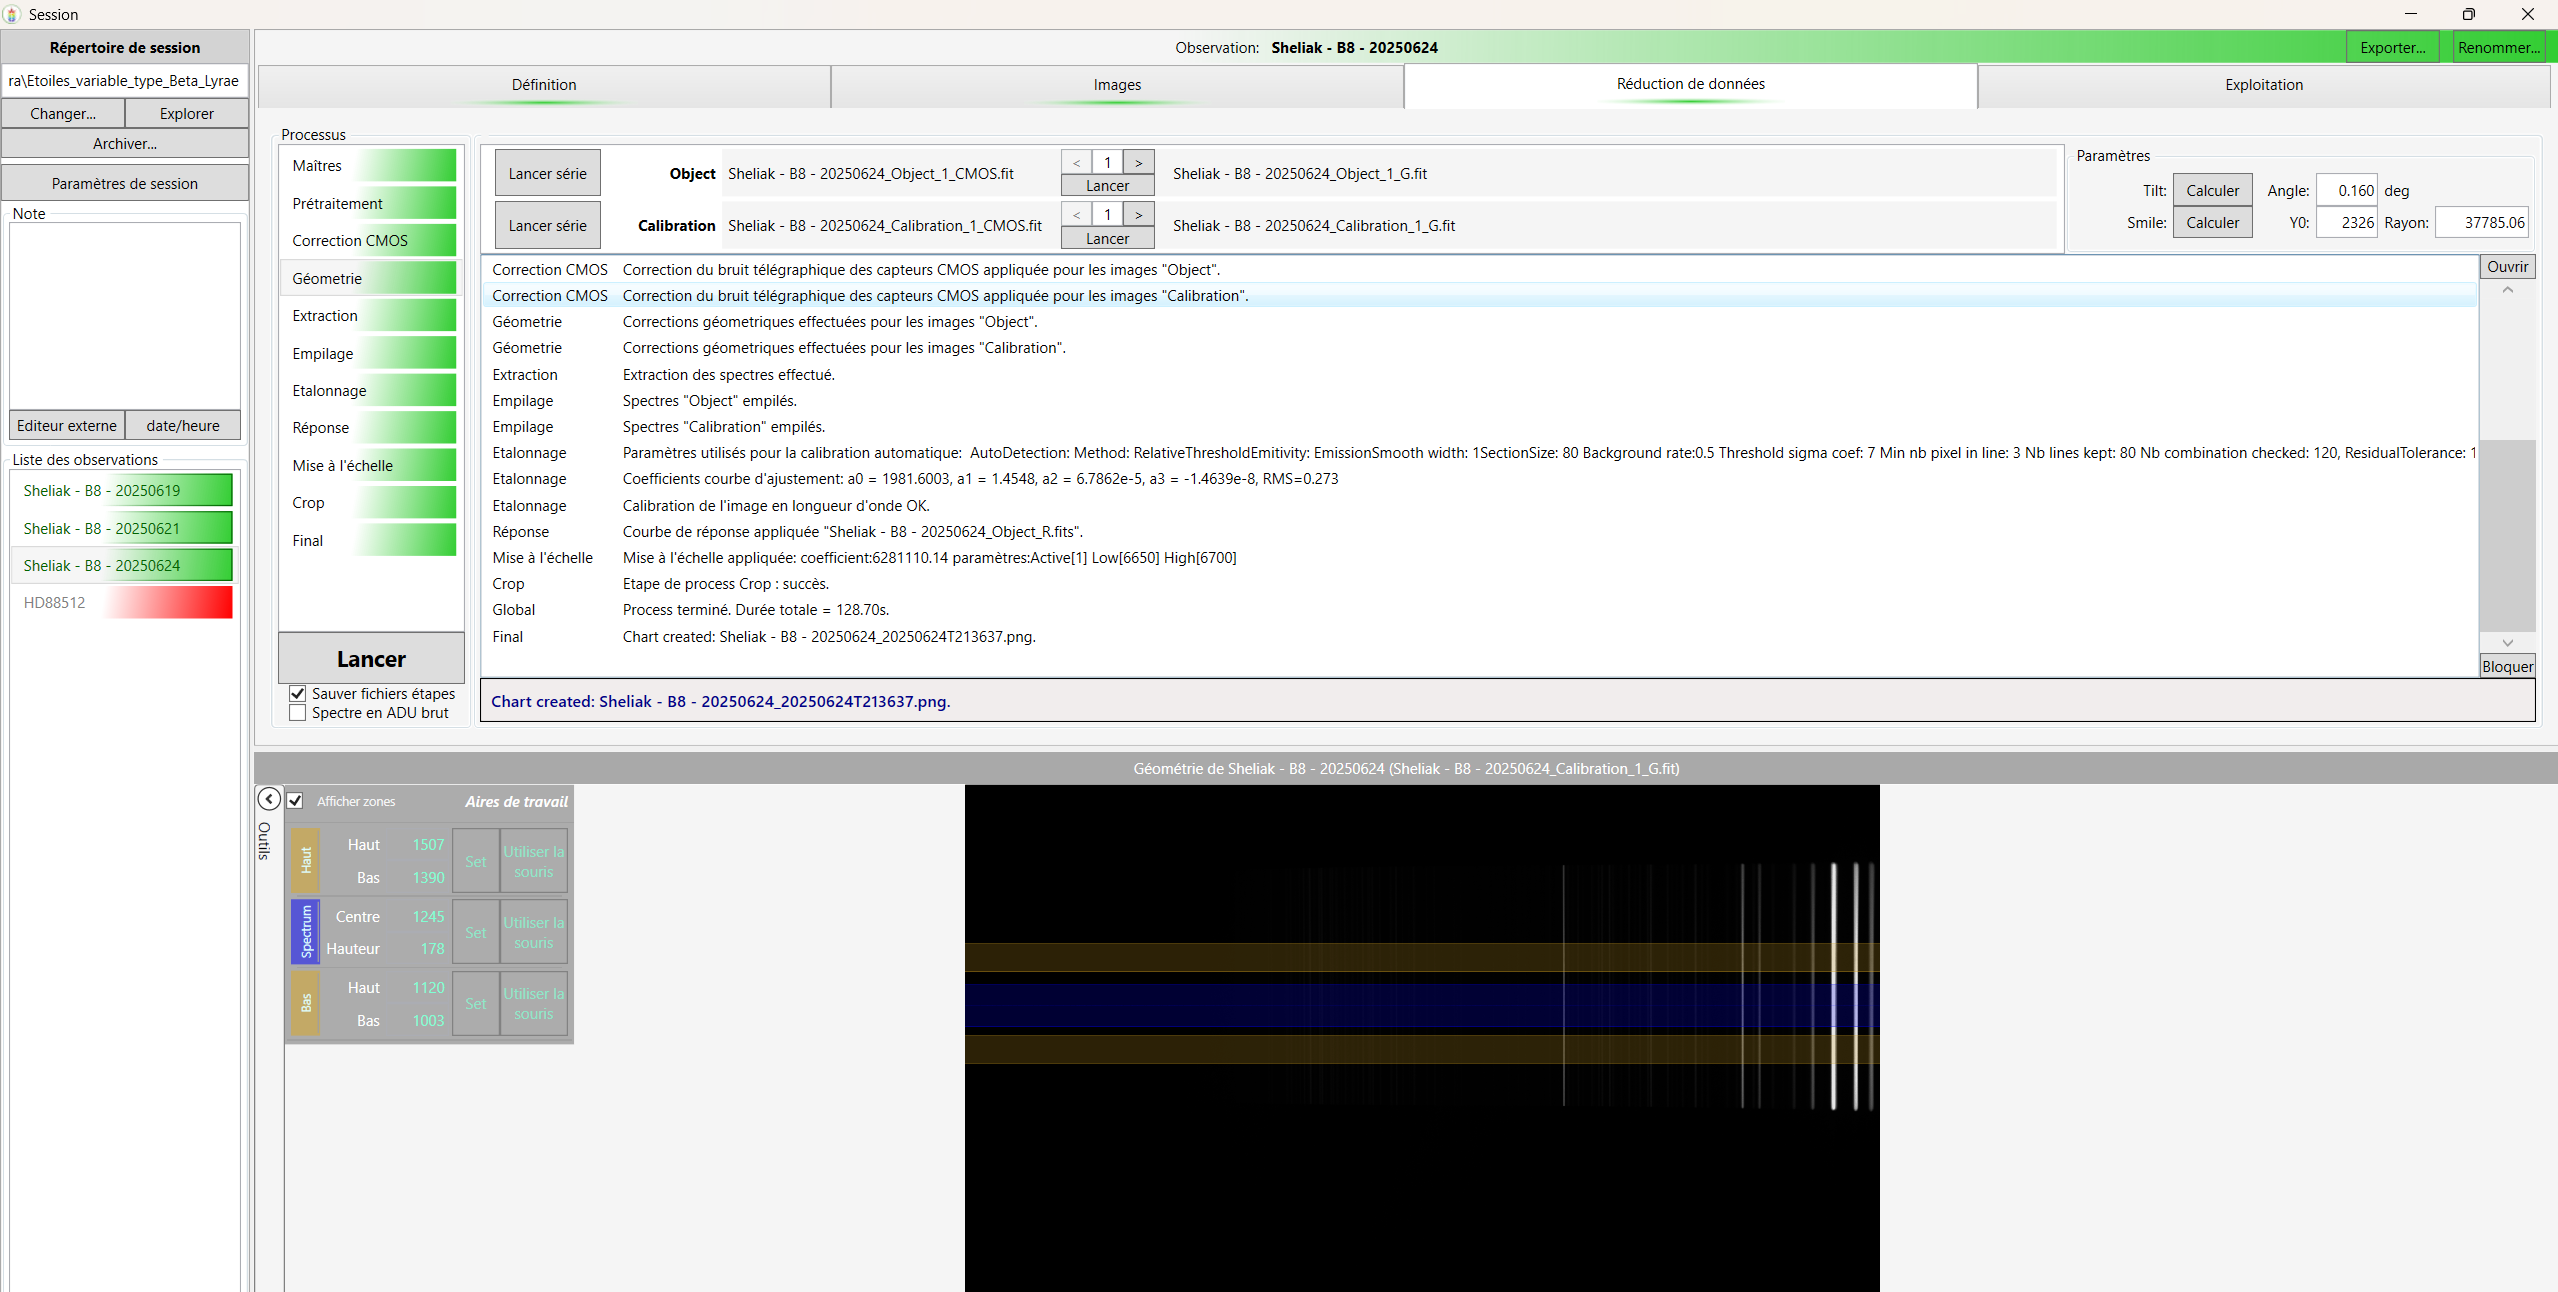2558x1292 pixels.
Task: Collapse the Outils panel arrow icon
Action: coord(269,799)
